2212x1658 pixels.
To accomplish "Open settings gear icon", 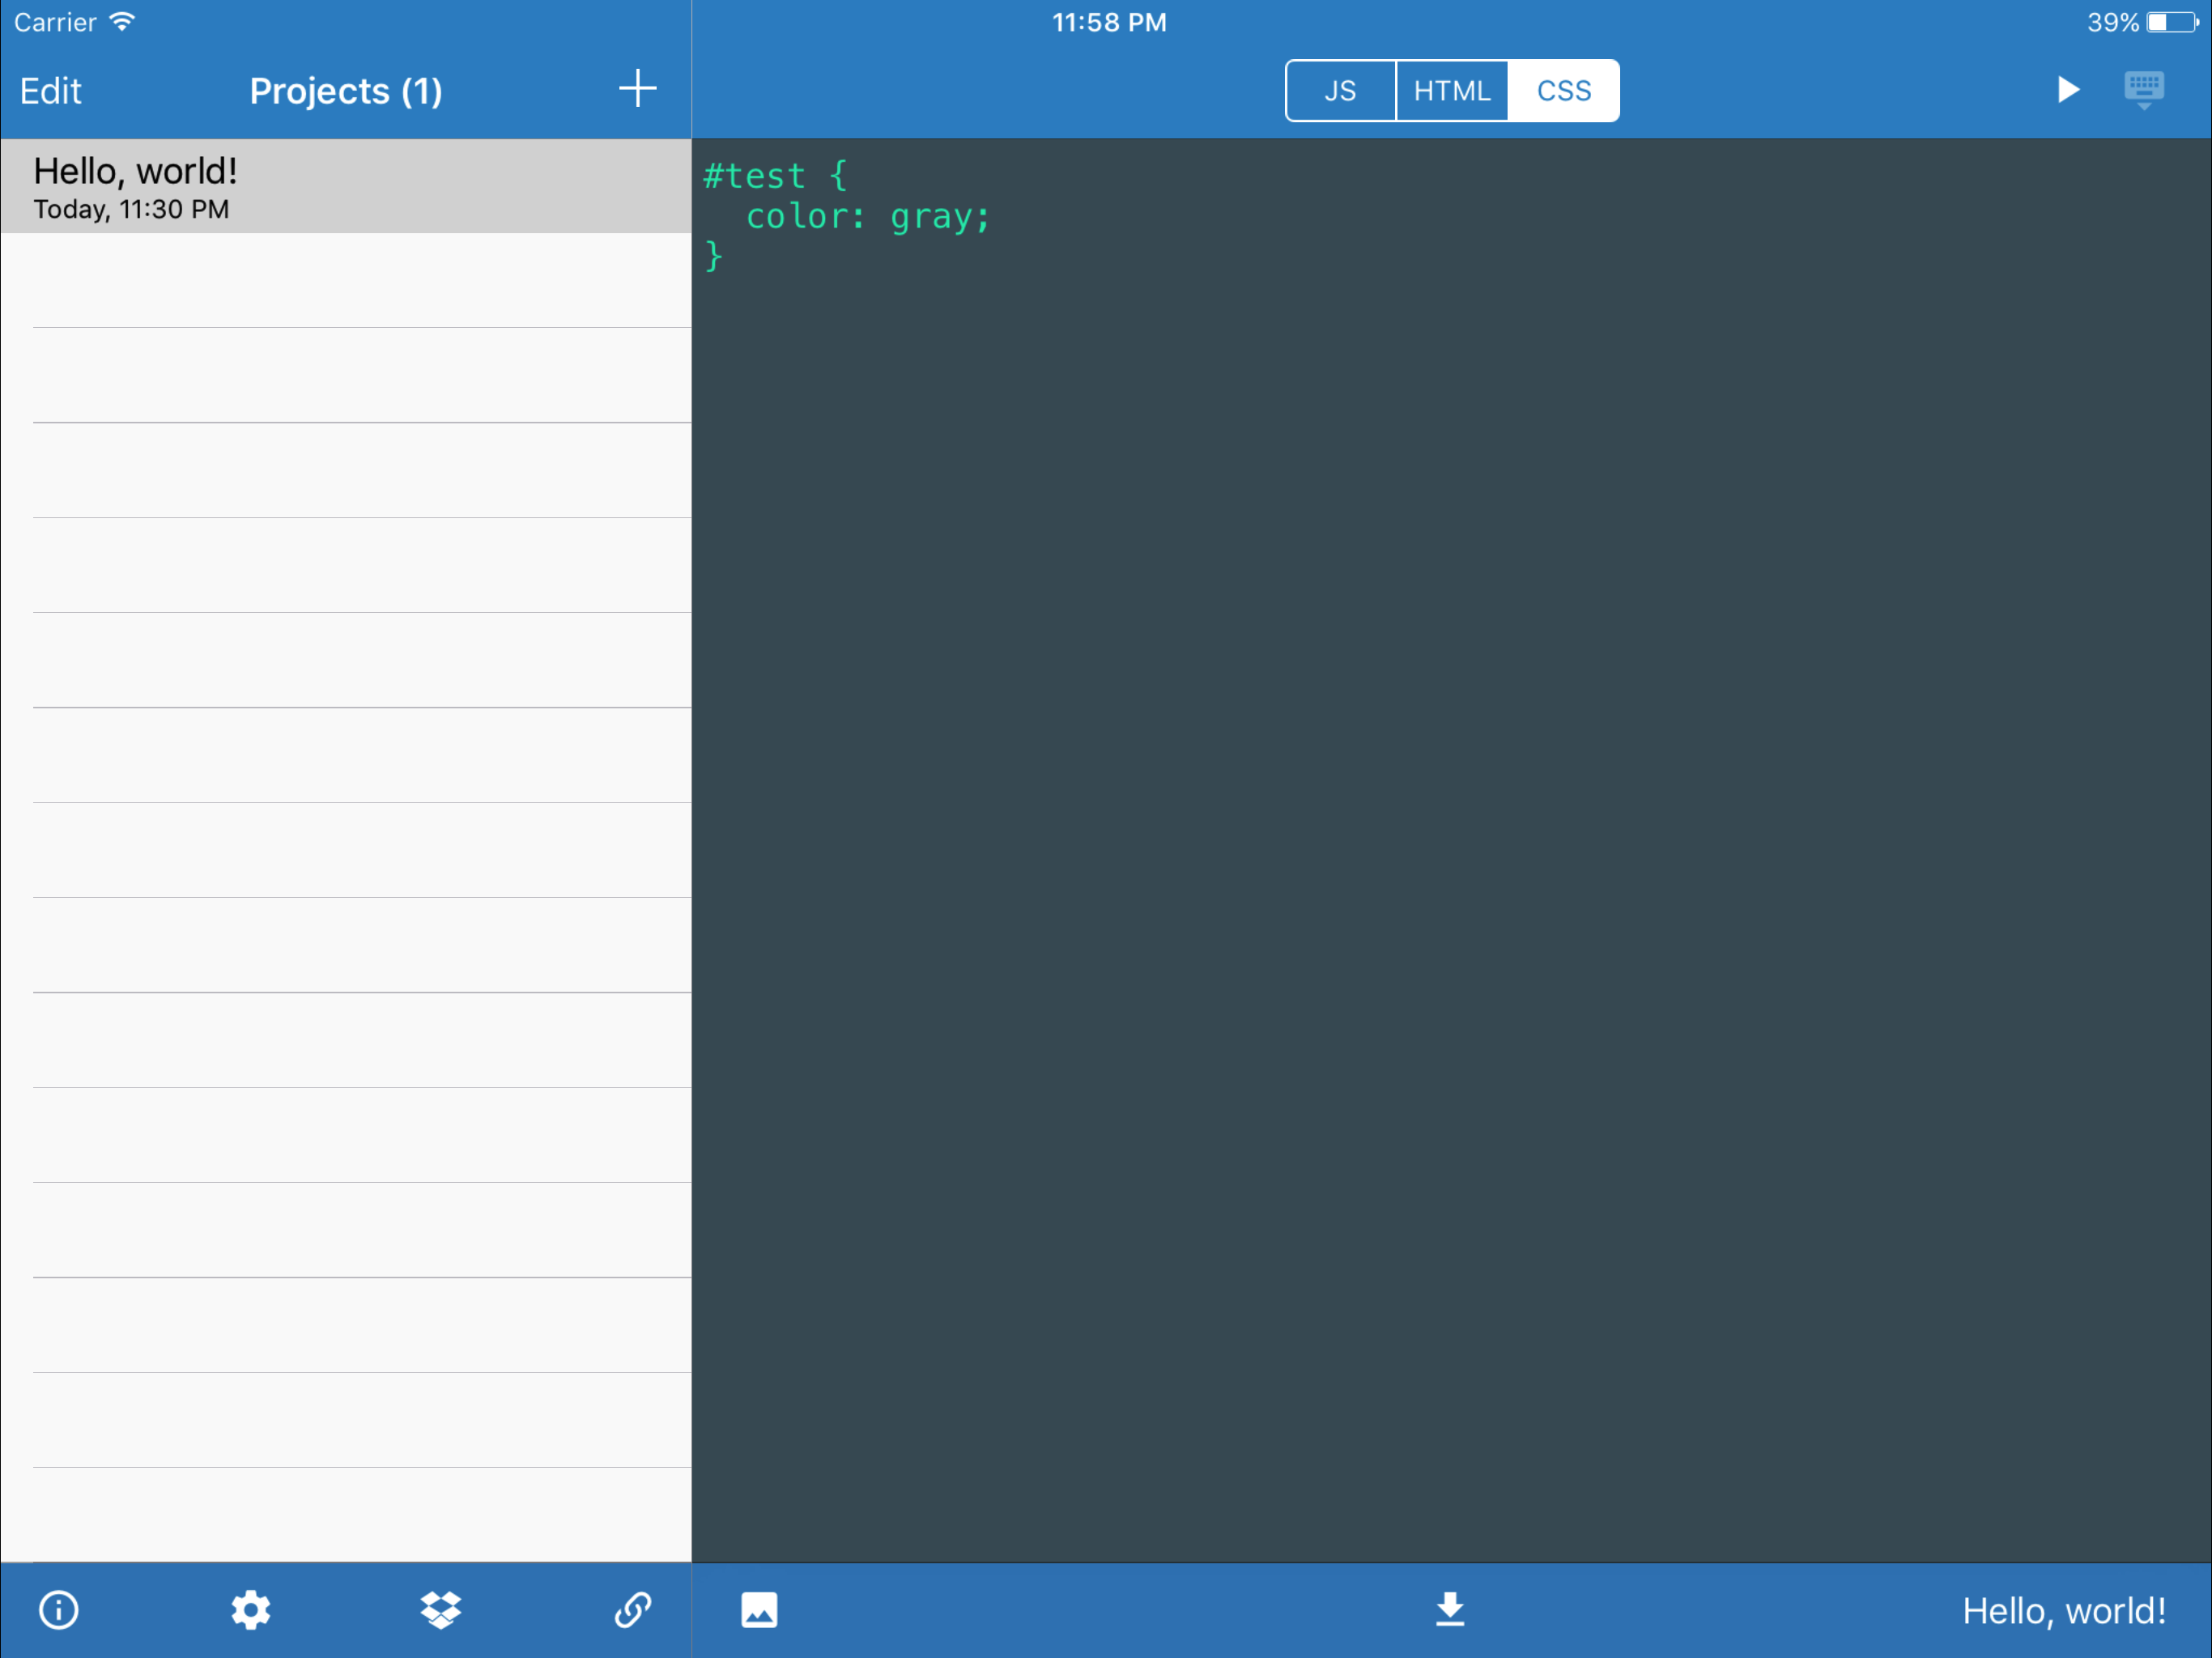I will point(250,1610).
